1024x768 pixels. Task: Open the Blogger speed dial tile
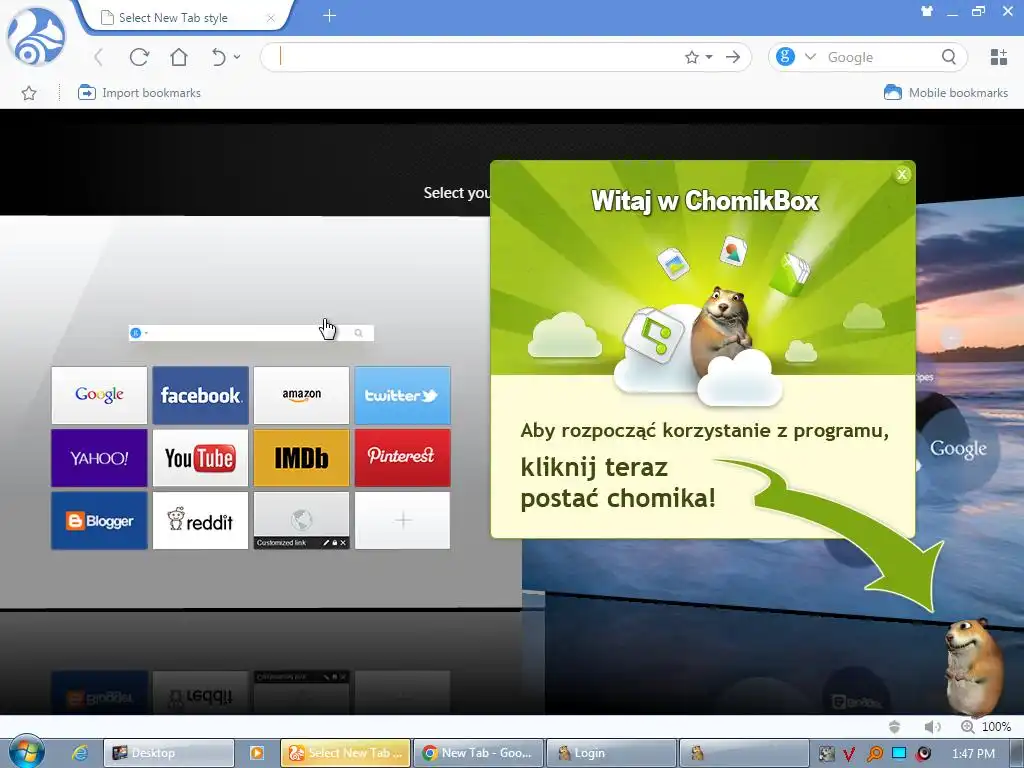(99, 520)
